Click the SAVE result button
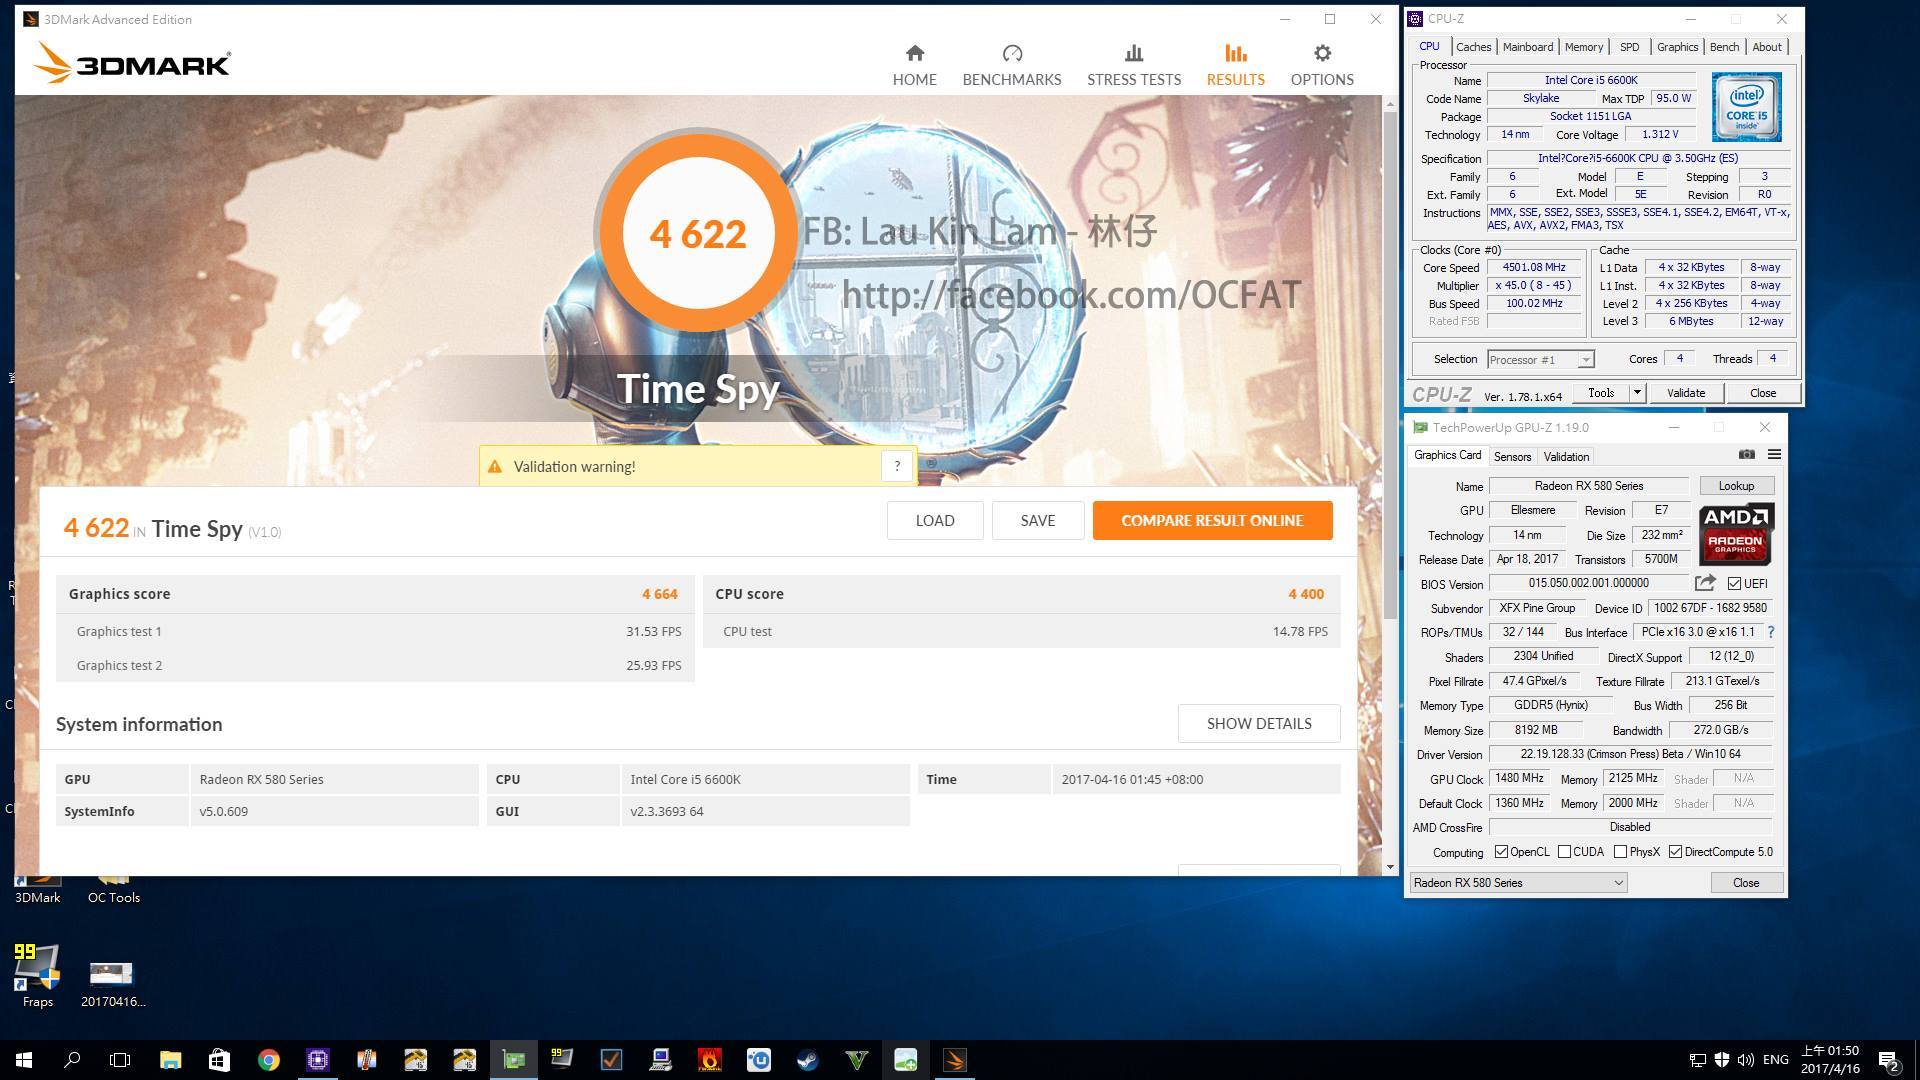Image resolution: width=1920 pixels, height=1080 pixels. pos(1037,520)
